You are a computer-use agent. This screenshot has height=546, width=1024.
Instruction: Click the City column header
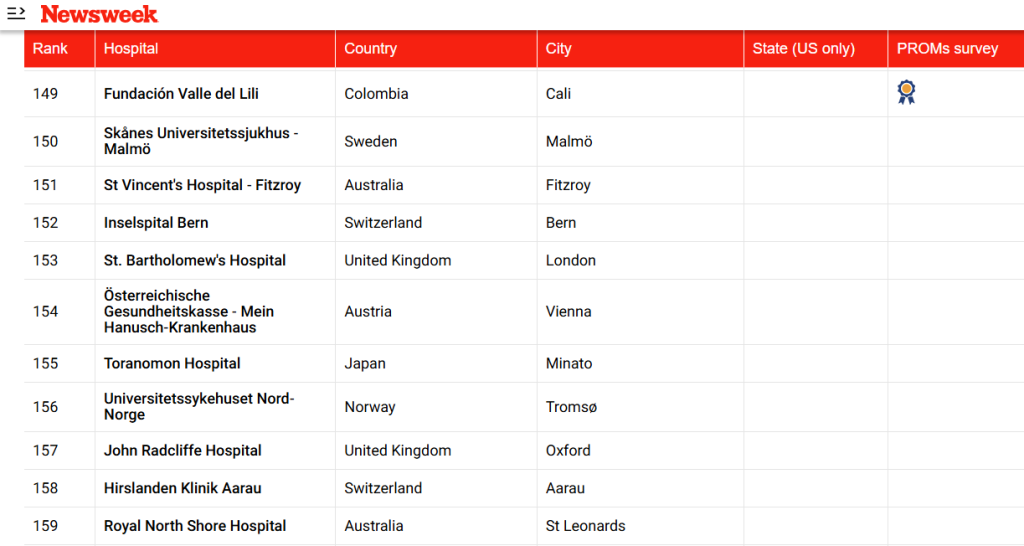pyautogui.click(x=558, y=48)
